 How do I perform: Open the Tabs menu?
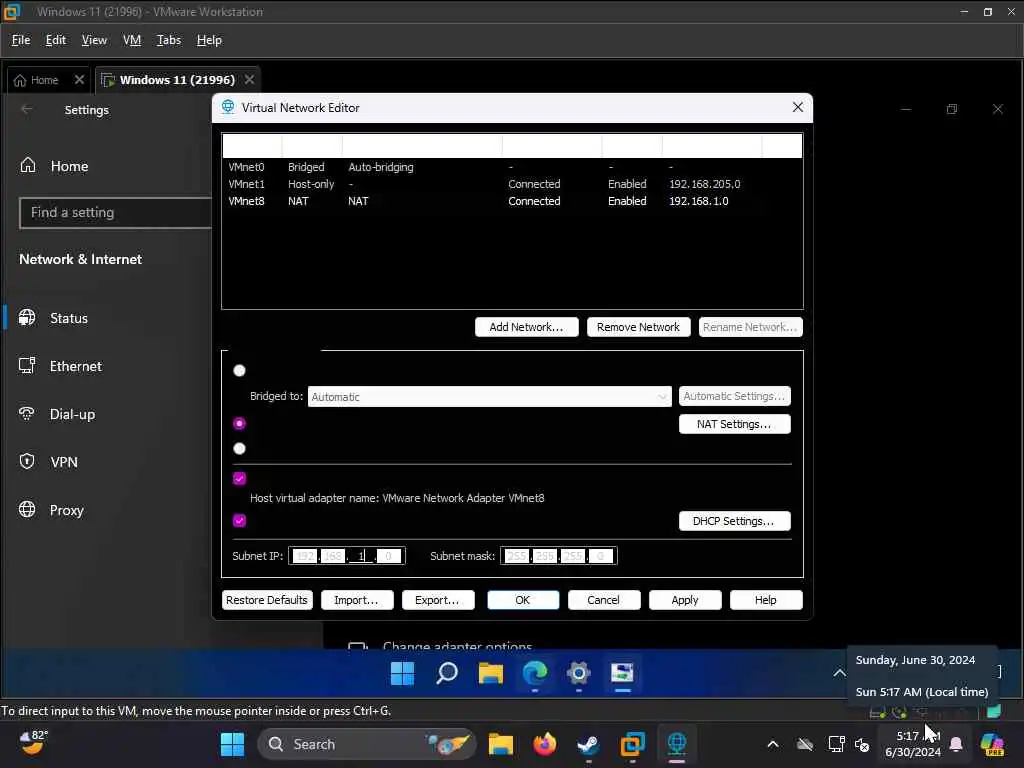[168, 40]
